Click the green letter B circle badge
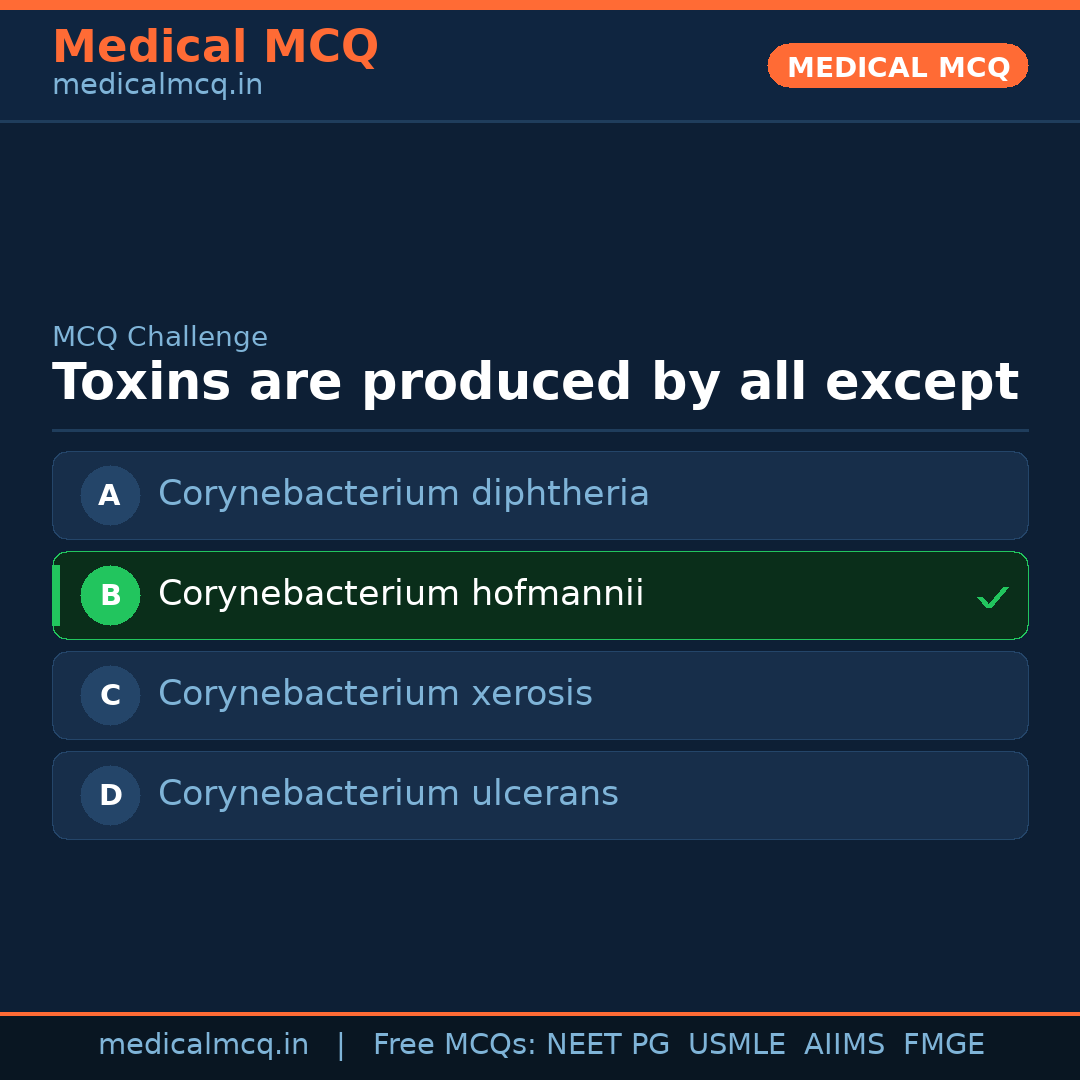This screenshot has height=1080, width=1080. click(110, 595)
